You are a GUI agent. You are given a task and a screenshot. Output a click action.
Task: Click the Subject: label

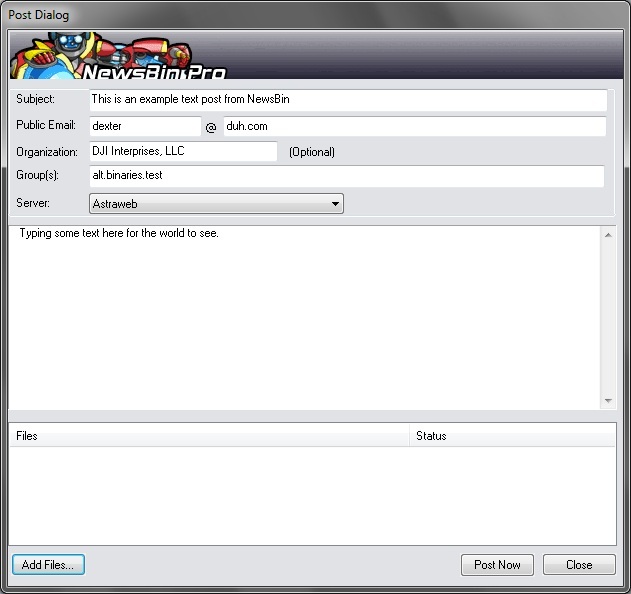(x=35, y=99)
